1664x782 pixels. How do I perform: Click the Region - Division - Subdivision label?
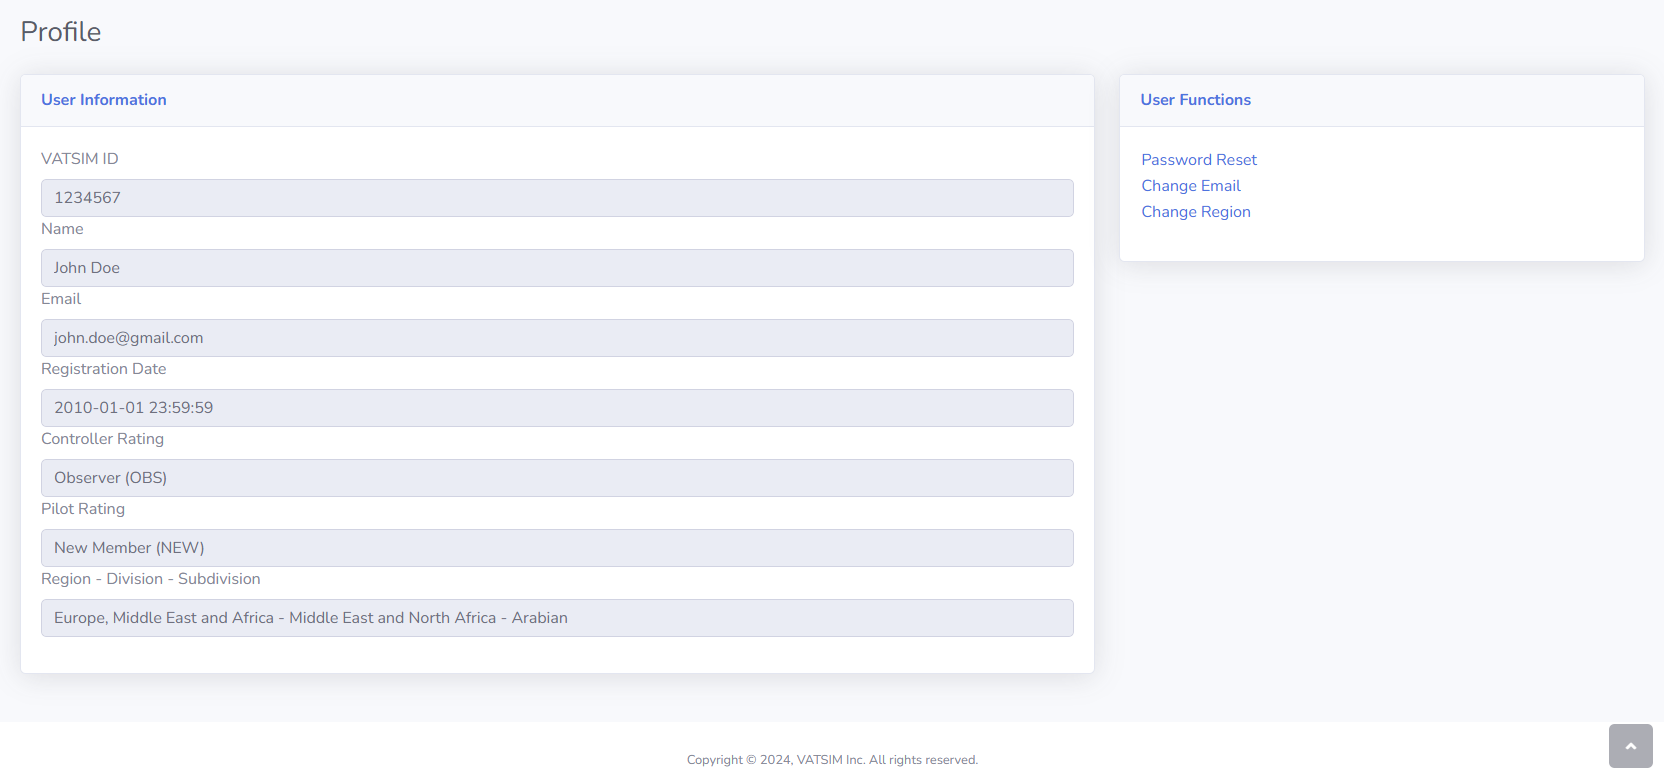tap(151, 579)
